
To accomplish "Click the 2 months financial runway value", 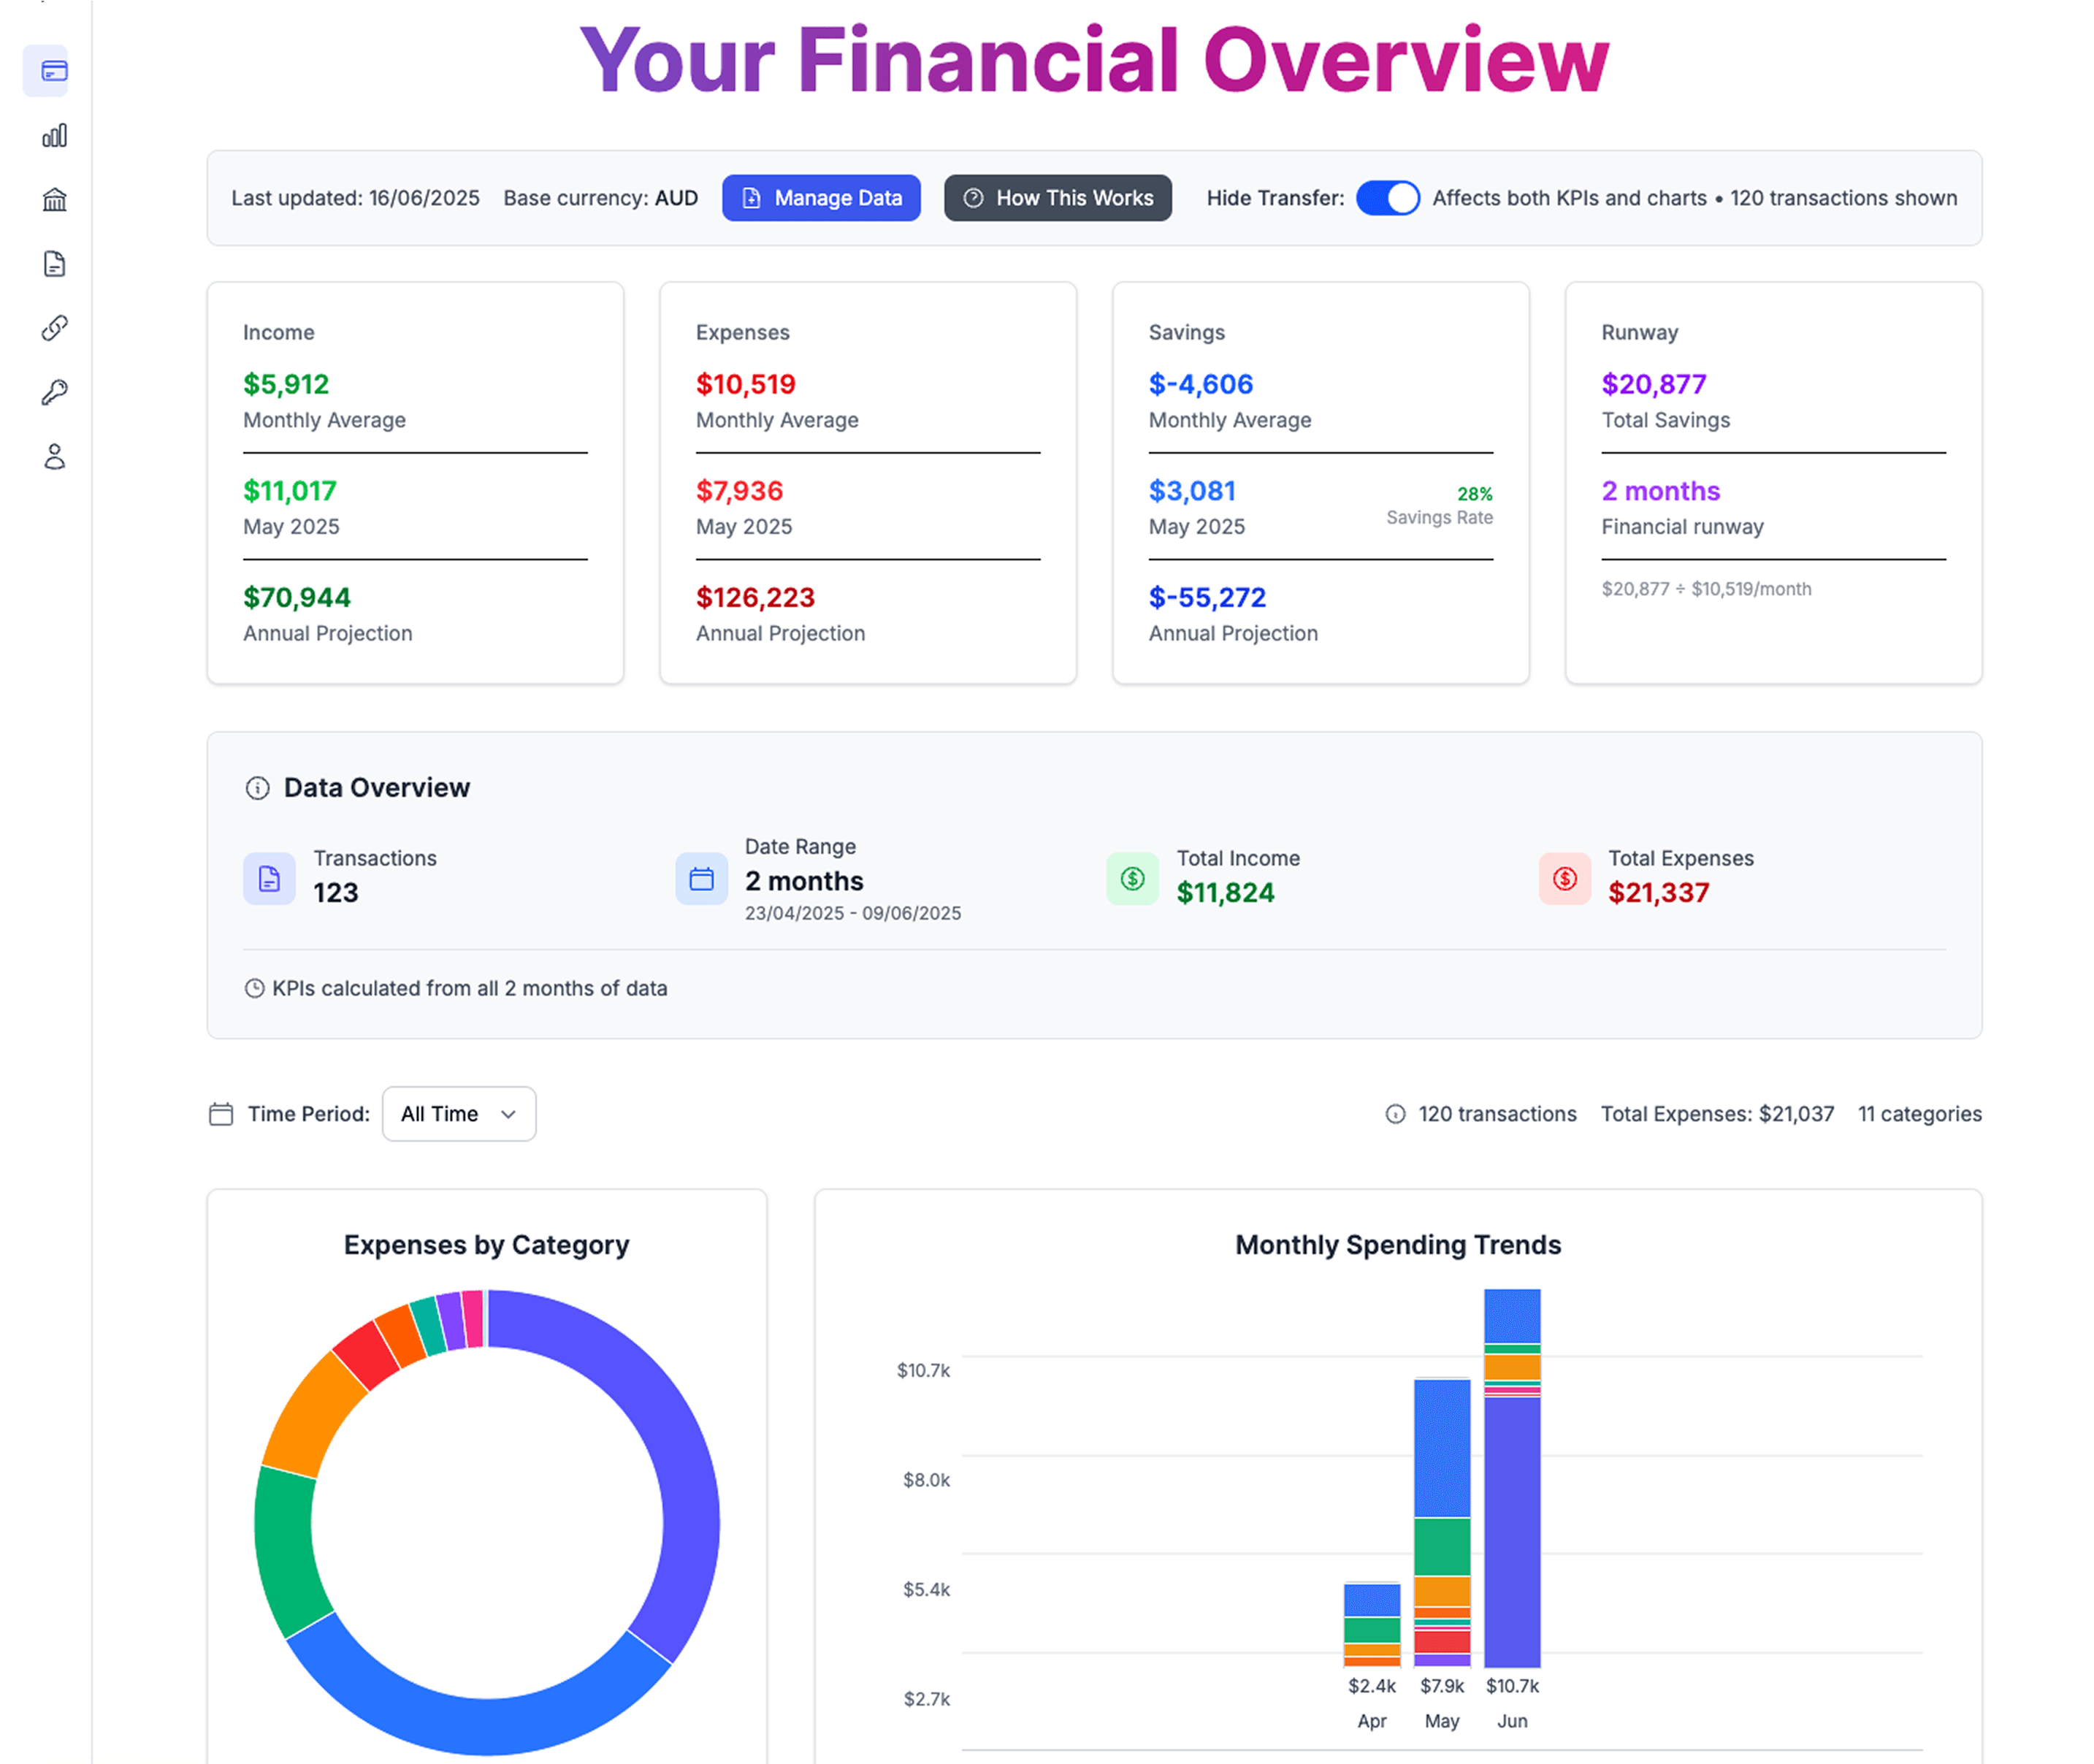I will point(1661,491).
